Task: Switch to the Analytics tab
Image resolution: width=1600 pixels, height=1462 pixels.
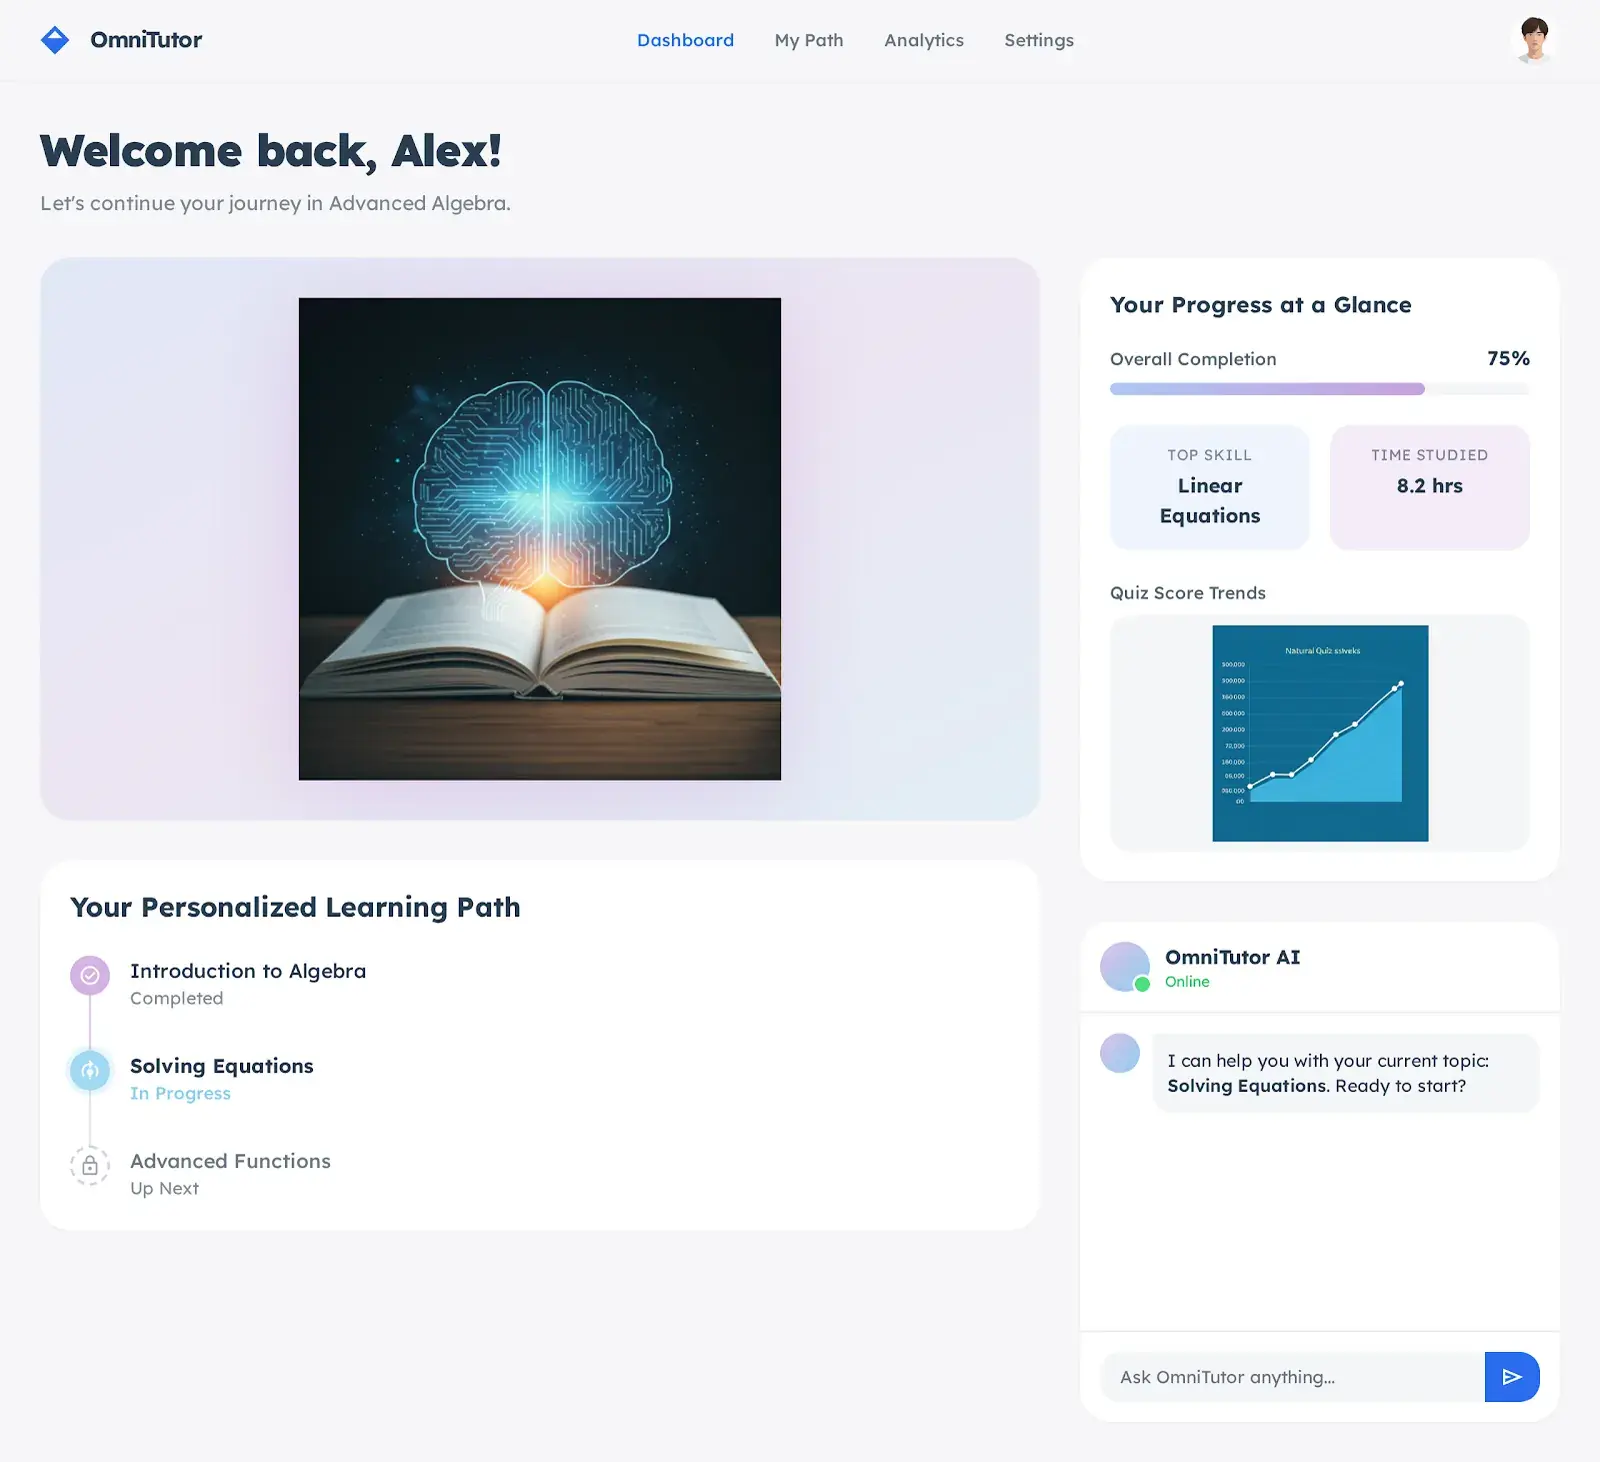Action: click(924, 40)
